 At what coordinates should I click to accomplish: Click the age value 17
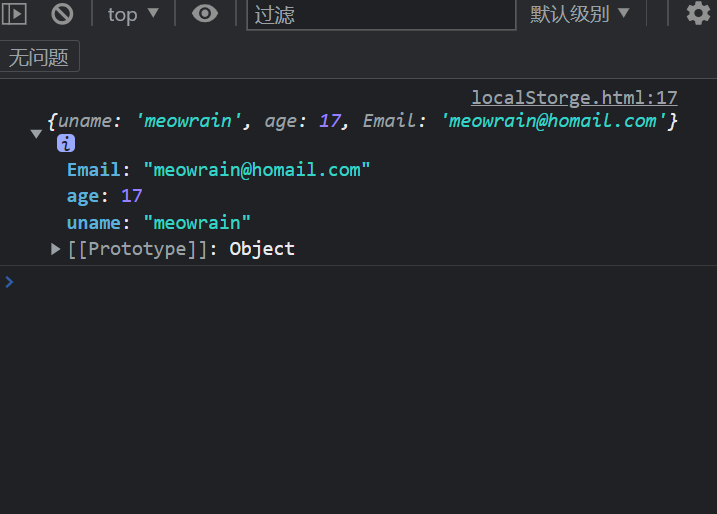131,196
